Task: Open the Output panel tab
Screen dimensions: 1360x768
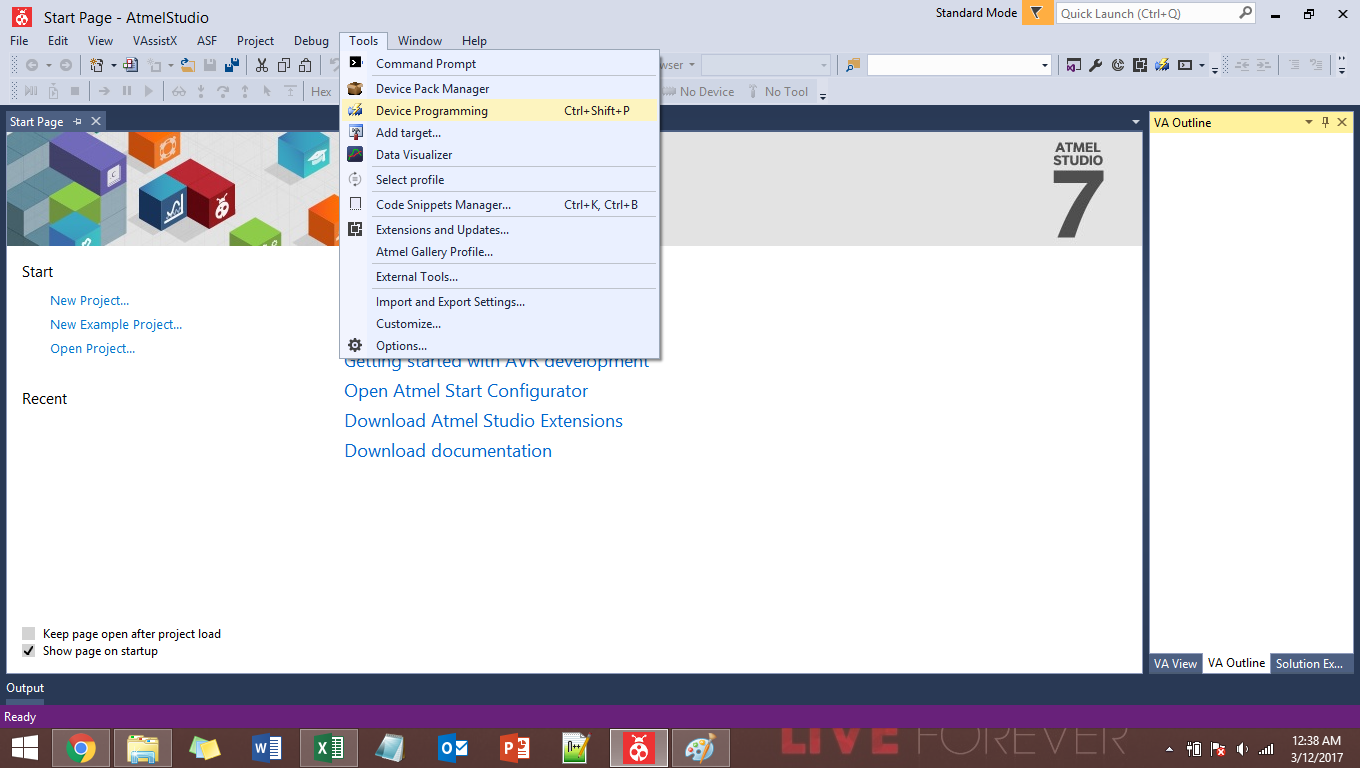Action: coord(25,688)
